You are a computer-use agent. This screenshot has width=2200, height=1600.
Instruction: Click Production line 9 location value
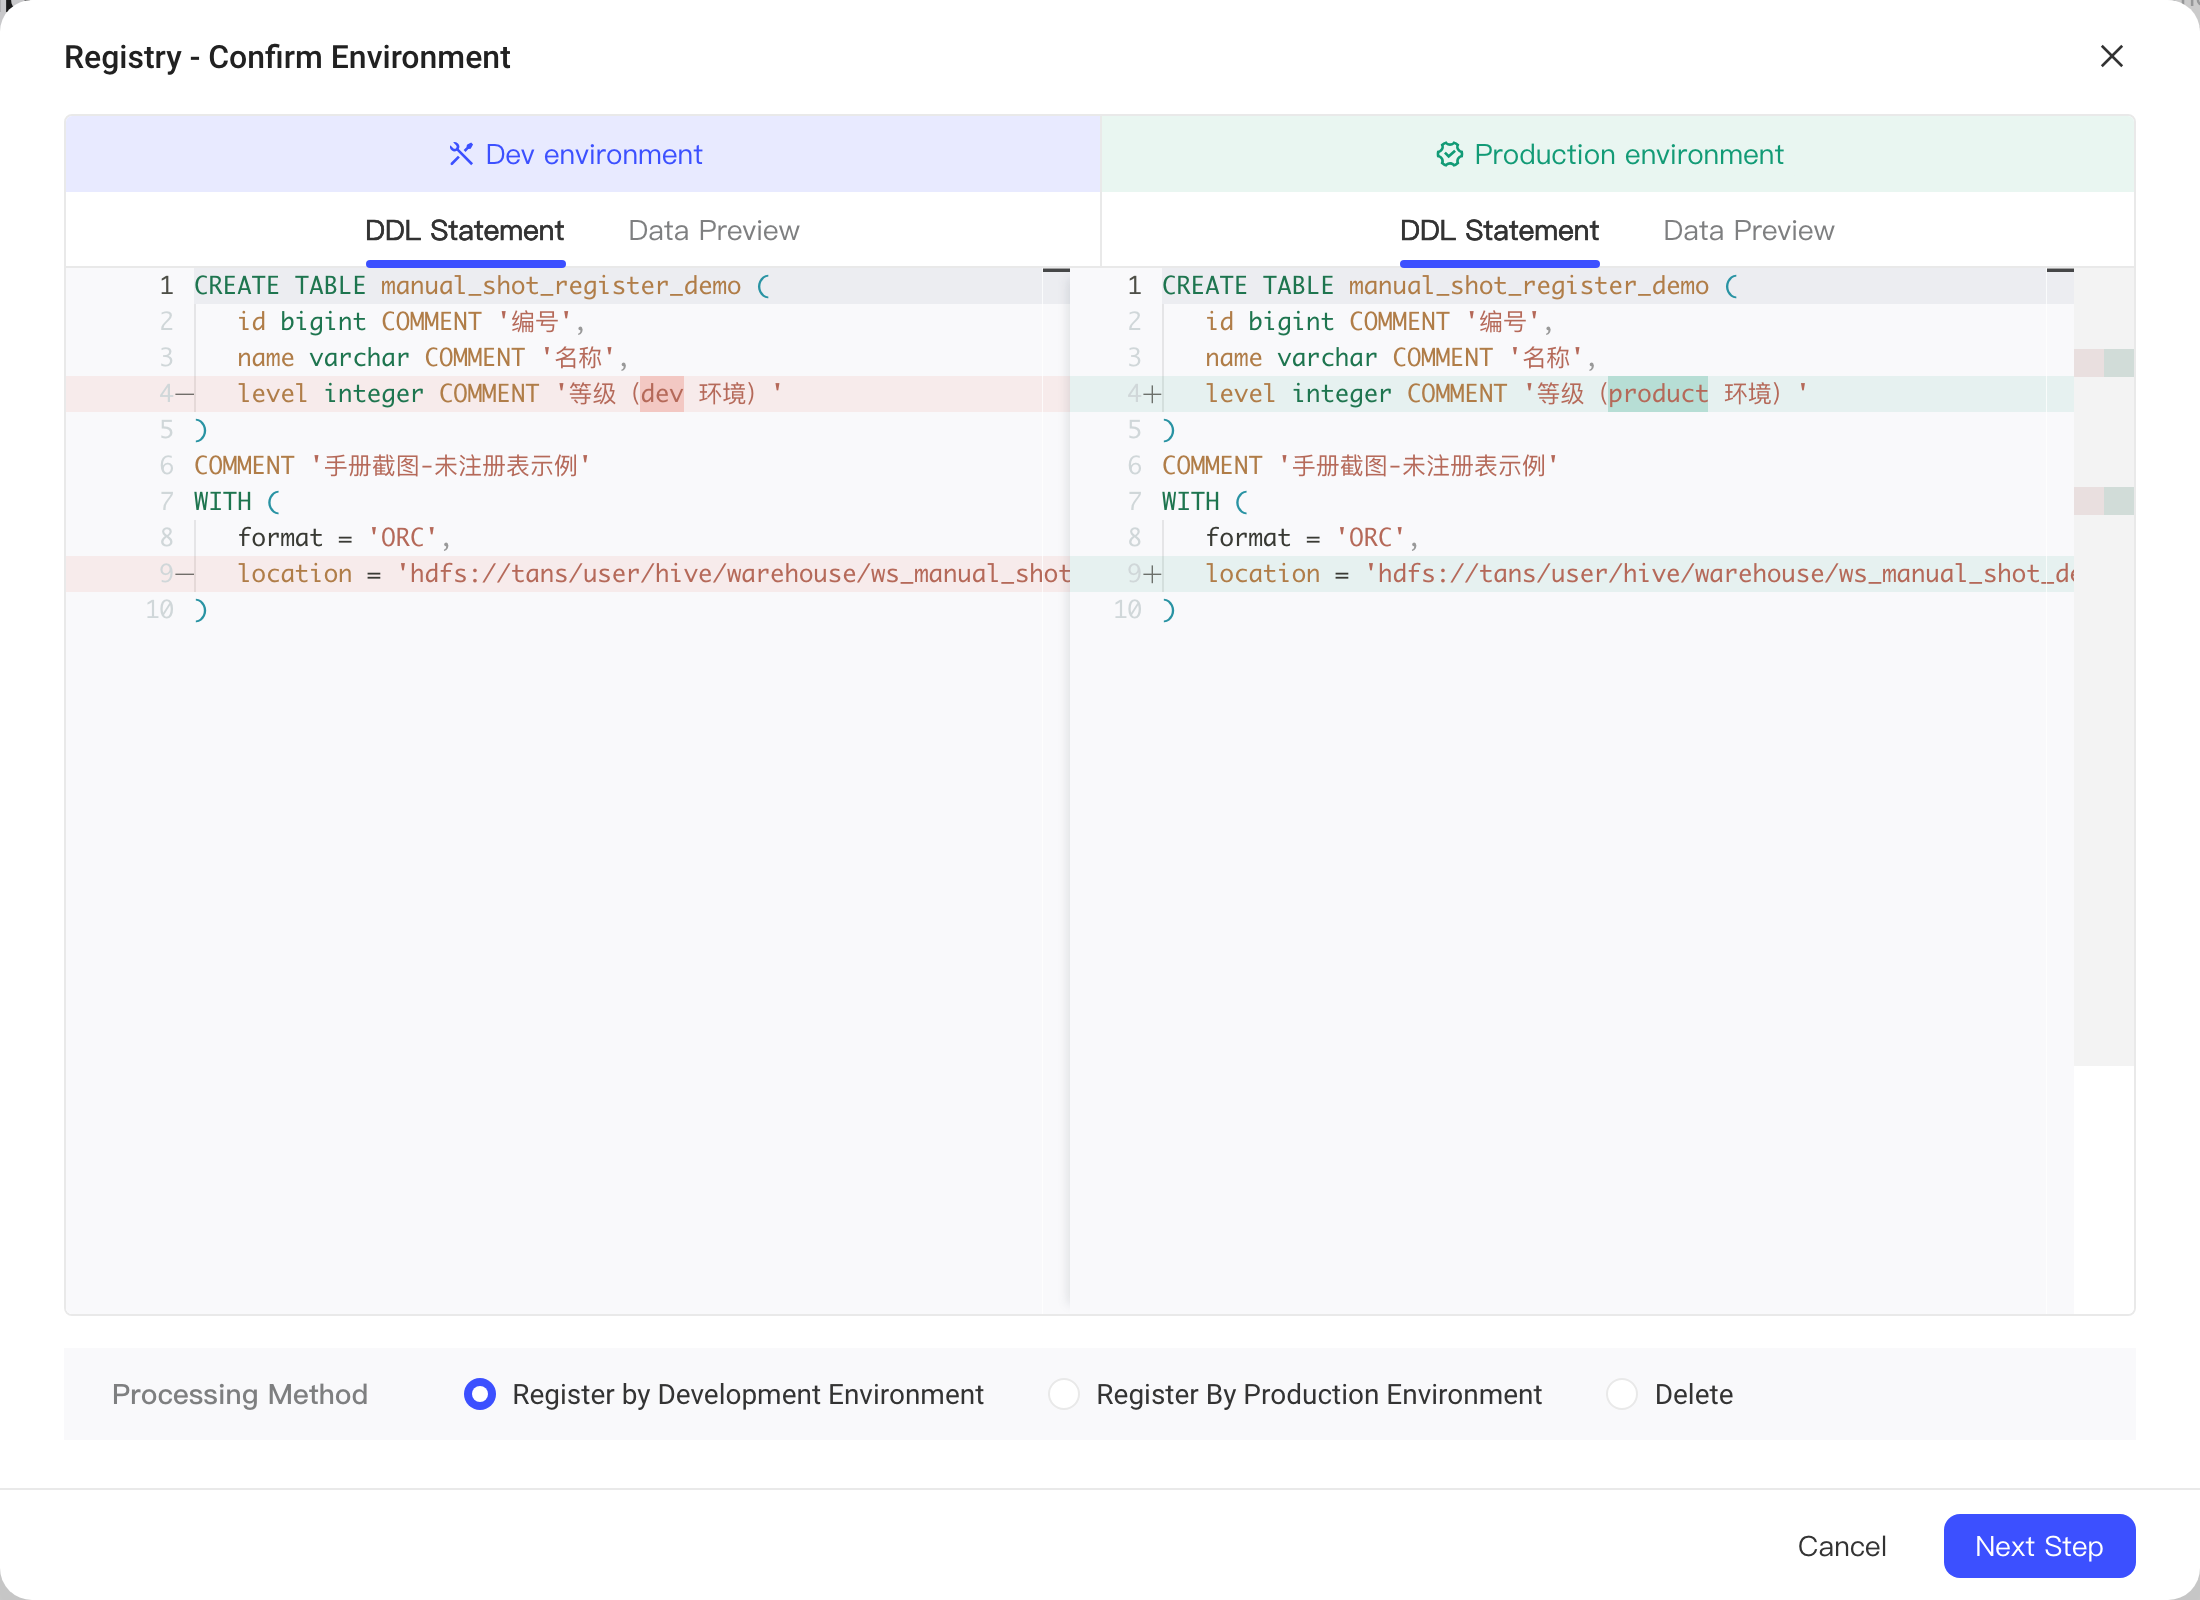[1720, 574]
